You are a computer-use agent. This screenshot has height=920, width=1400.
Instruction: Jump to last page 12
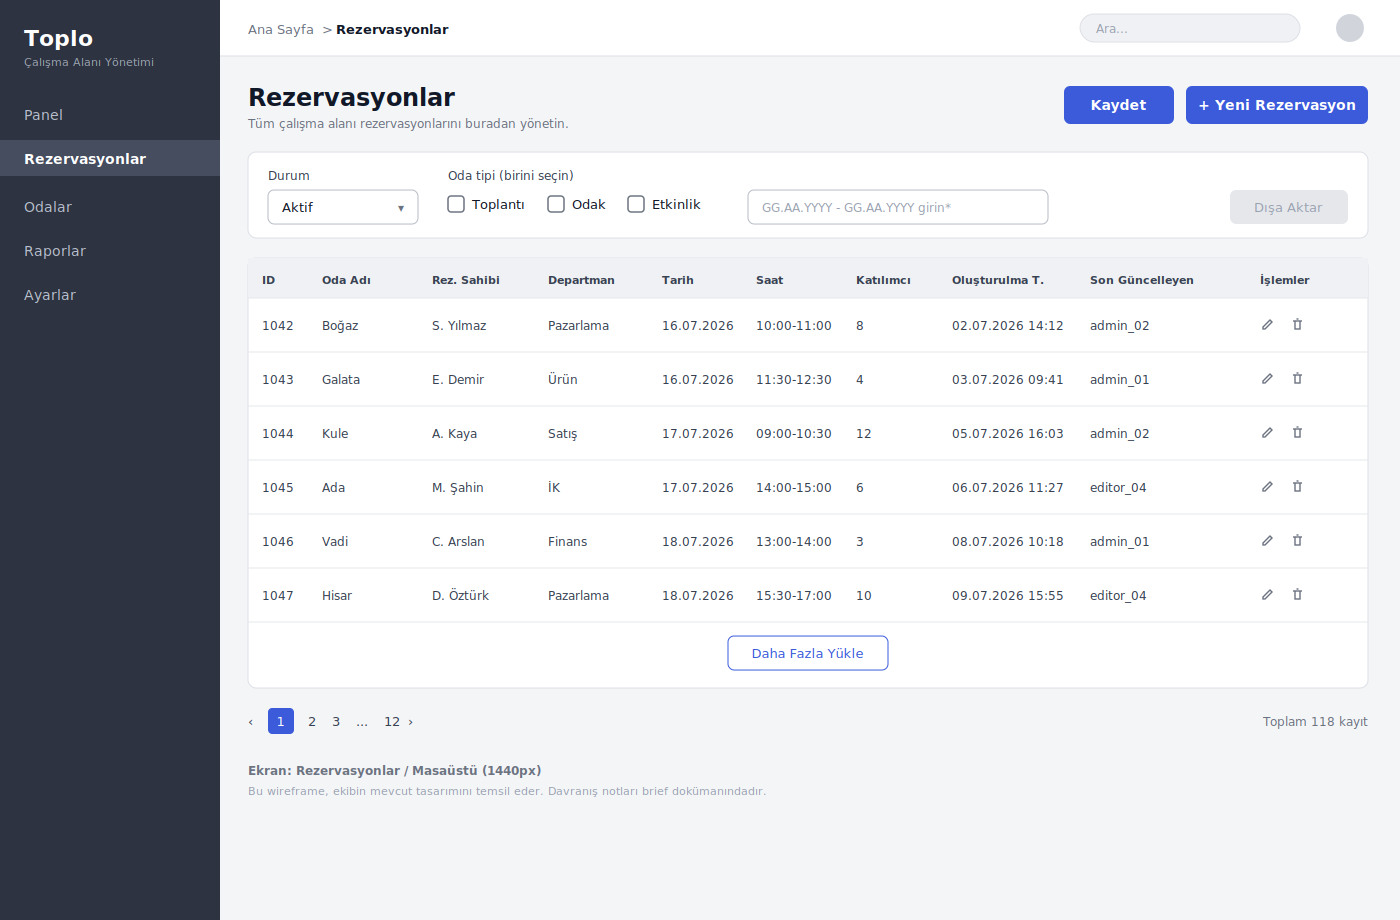pyautogui.click(x=392, y=722)
